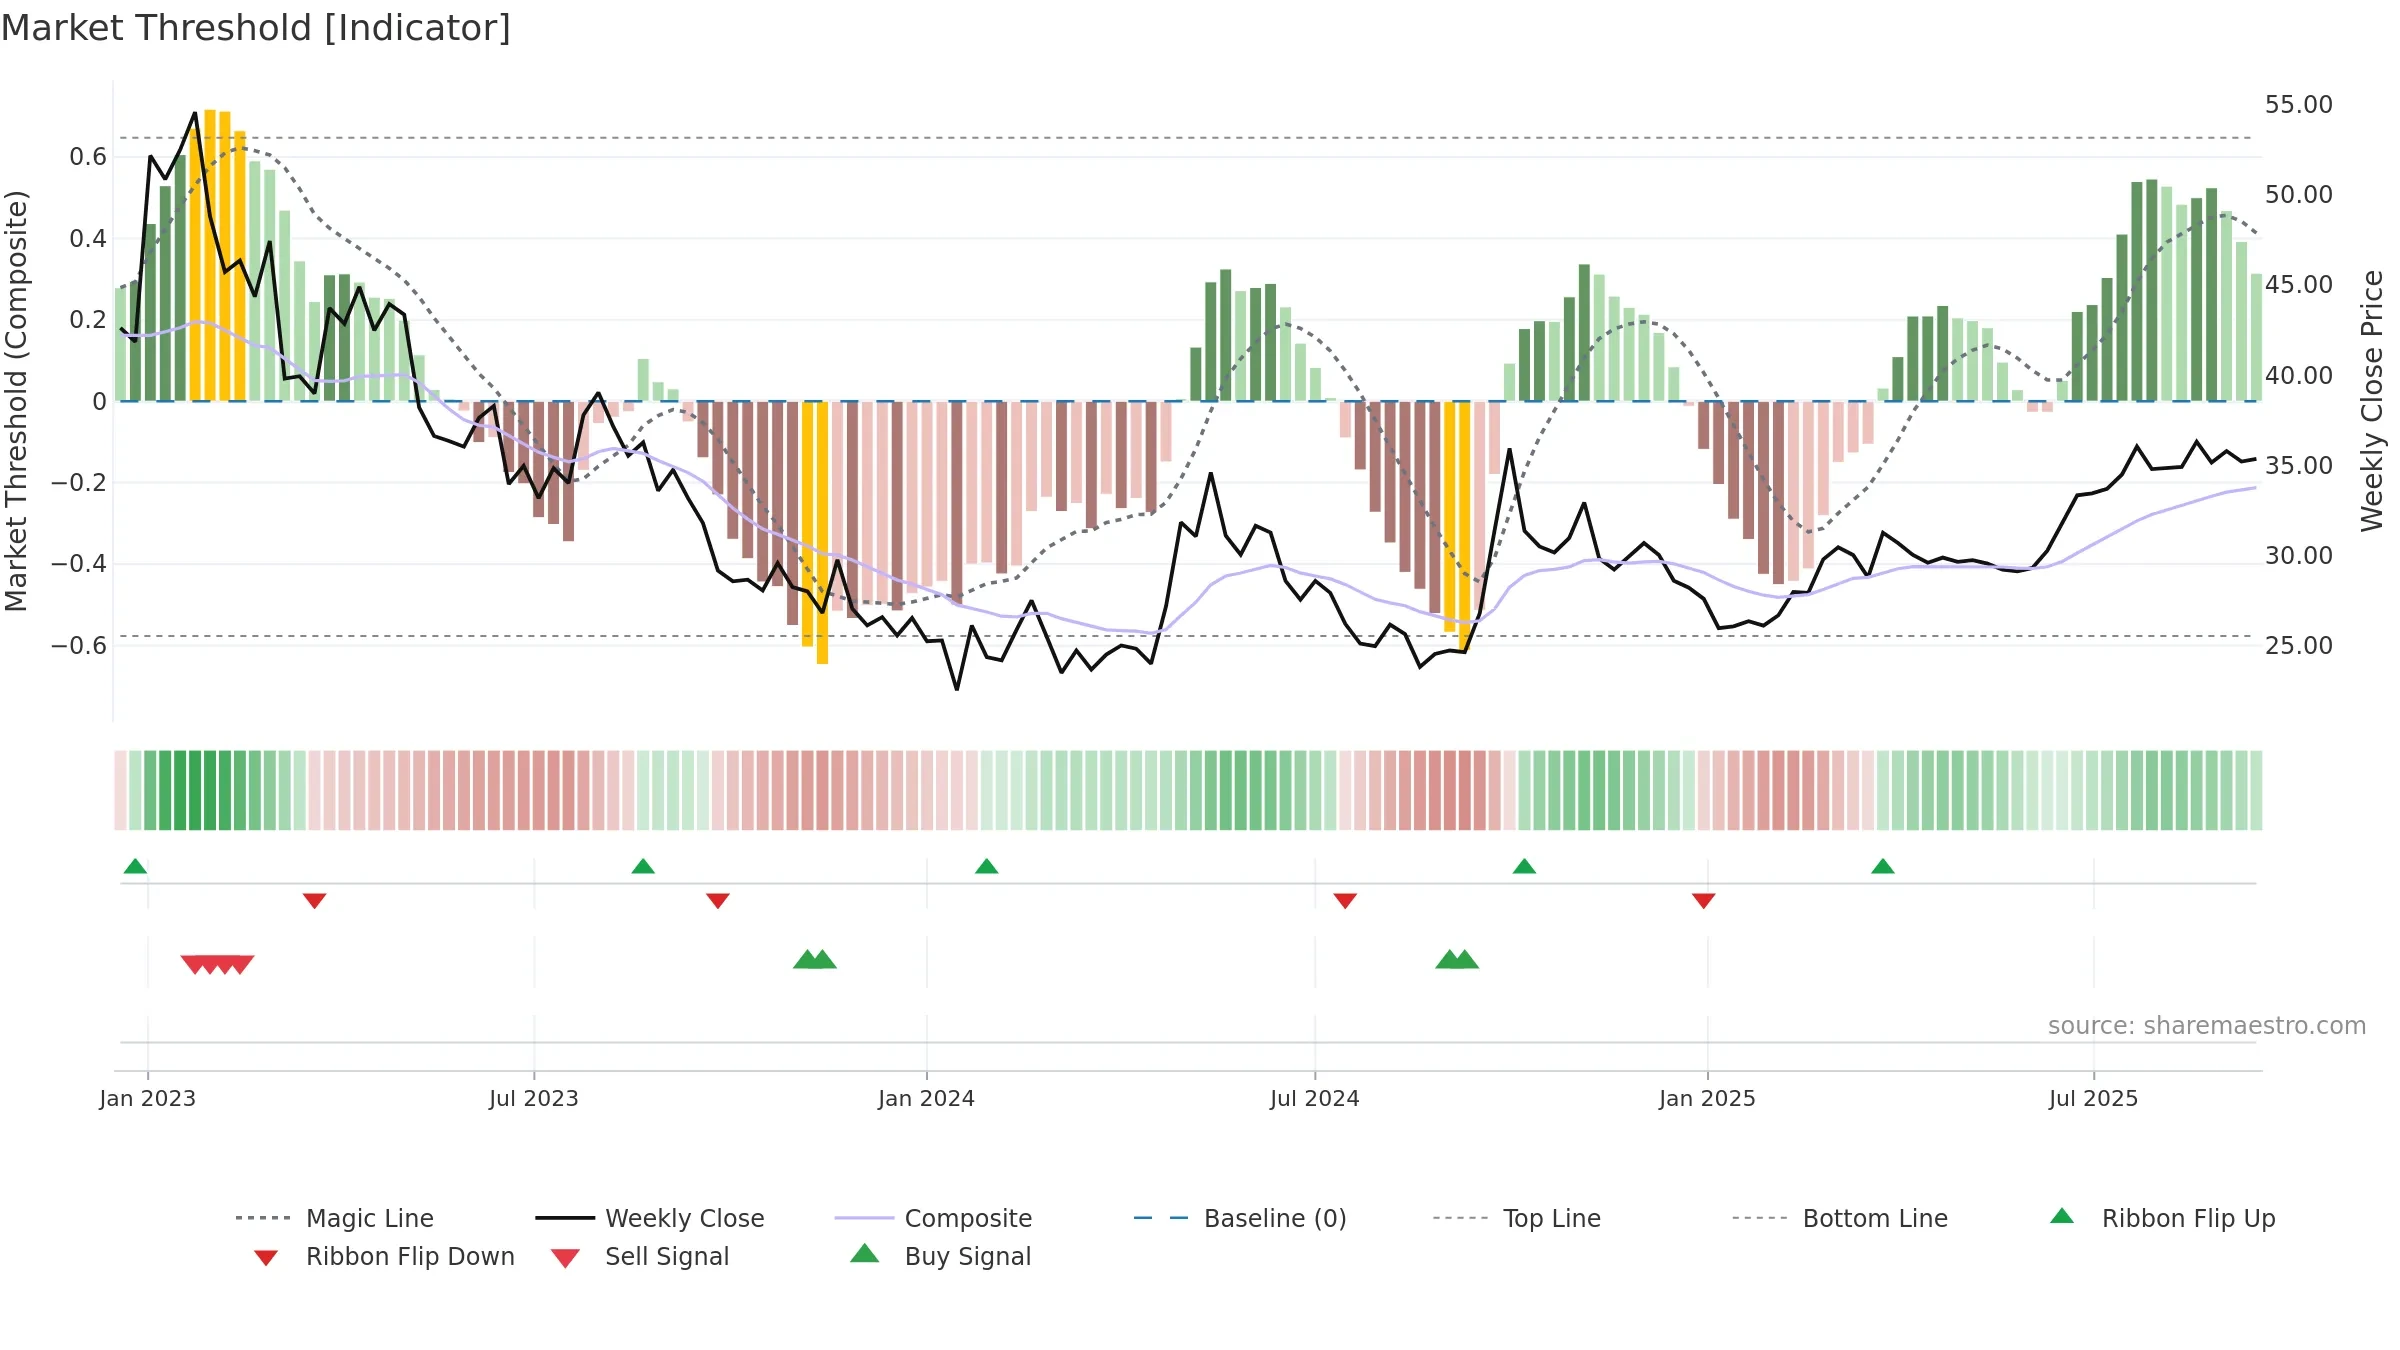Screen dimensions: 2400x1350
Task: Click the 25.00 price axis label
Action: (2298, 645)
